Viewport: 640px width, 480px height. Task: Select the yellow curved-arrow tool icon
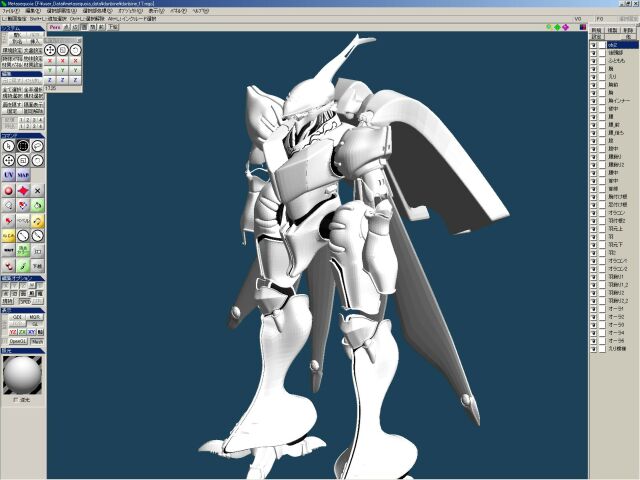click(38, 221)
